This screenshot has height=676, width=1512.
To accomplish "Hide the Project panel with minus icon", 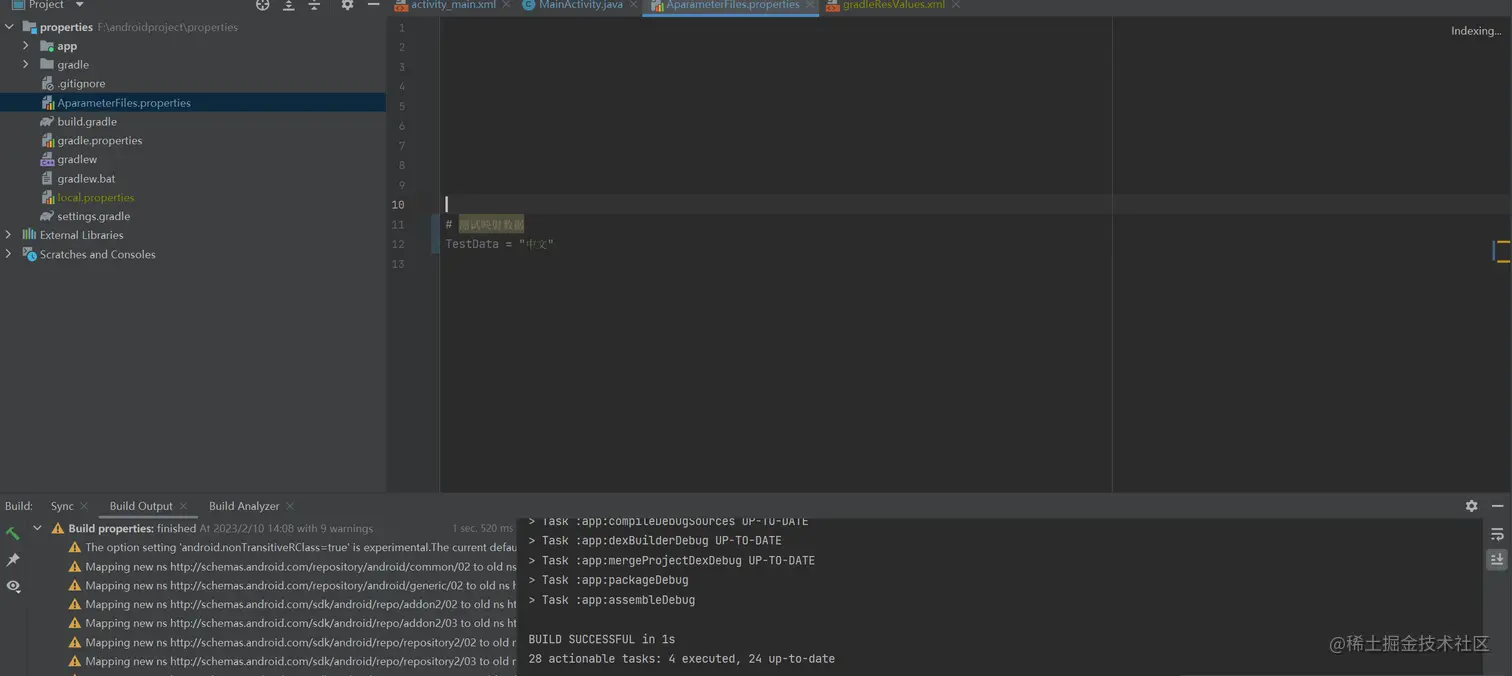I will pyautogui.click(x=373, y=5).
